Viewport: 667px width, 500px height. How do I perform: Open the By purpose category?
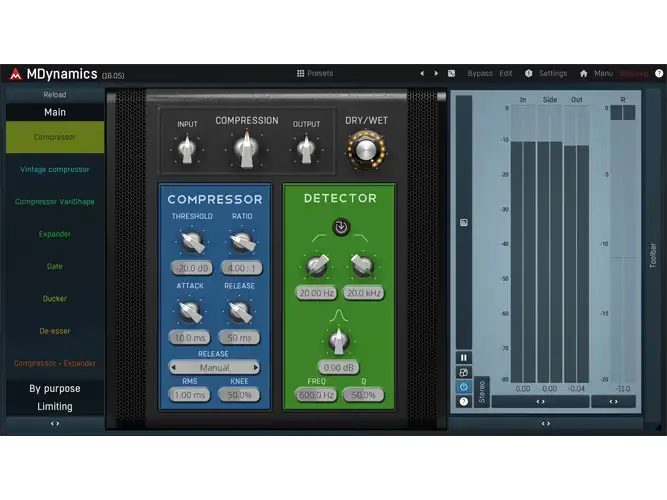pyautogui.click(x=55, y=389)
